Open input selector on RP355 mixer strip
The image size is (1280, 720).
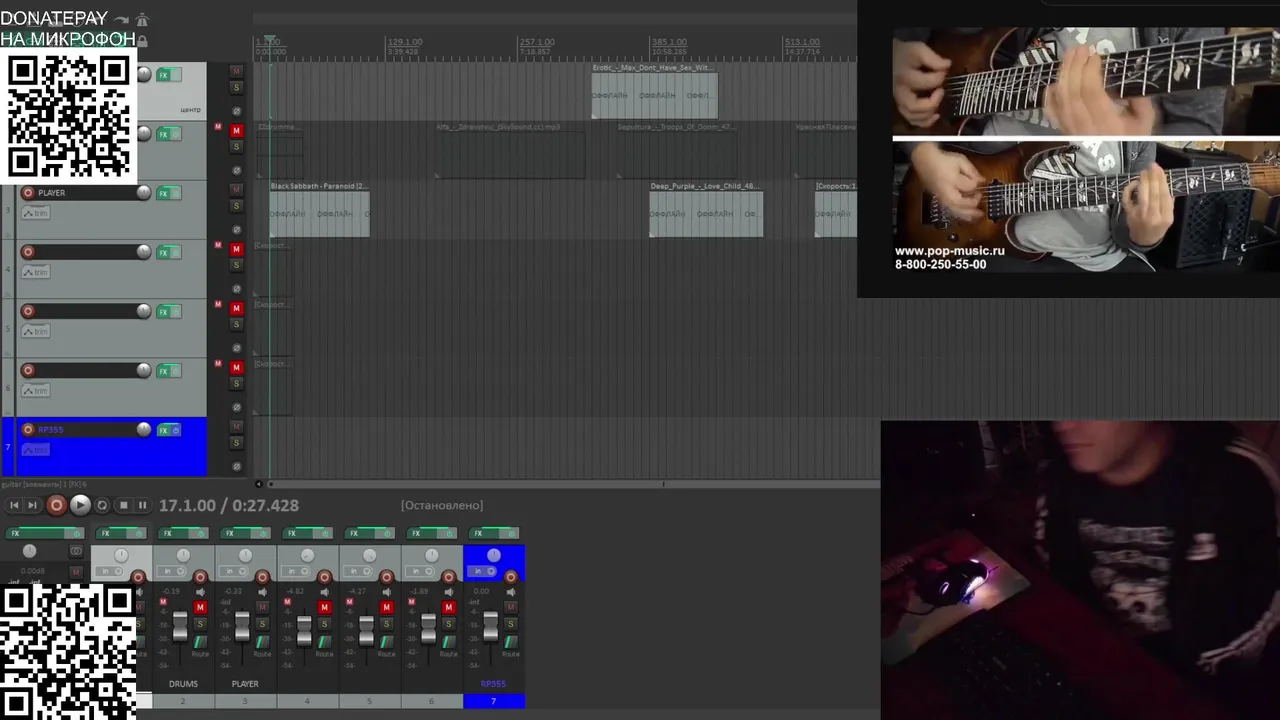(x=483, y=572)
